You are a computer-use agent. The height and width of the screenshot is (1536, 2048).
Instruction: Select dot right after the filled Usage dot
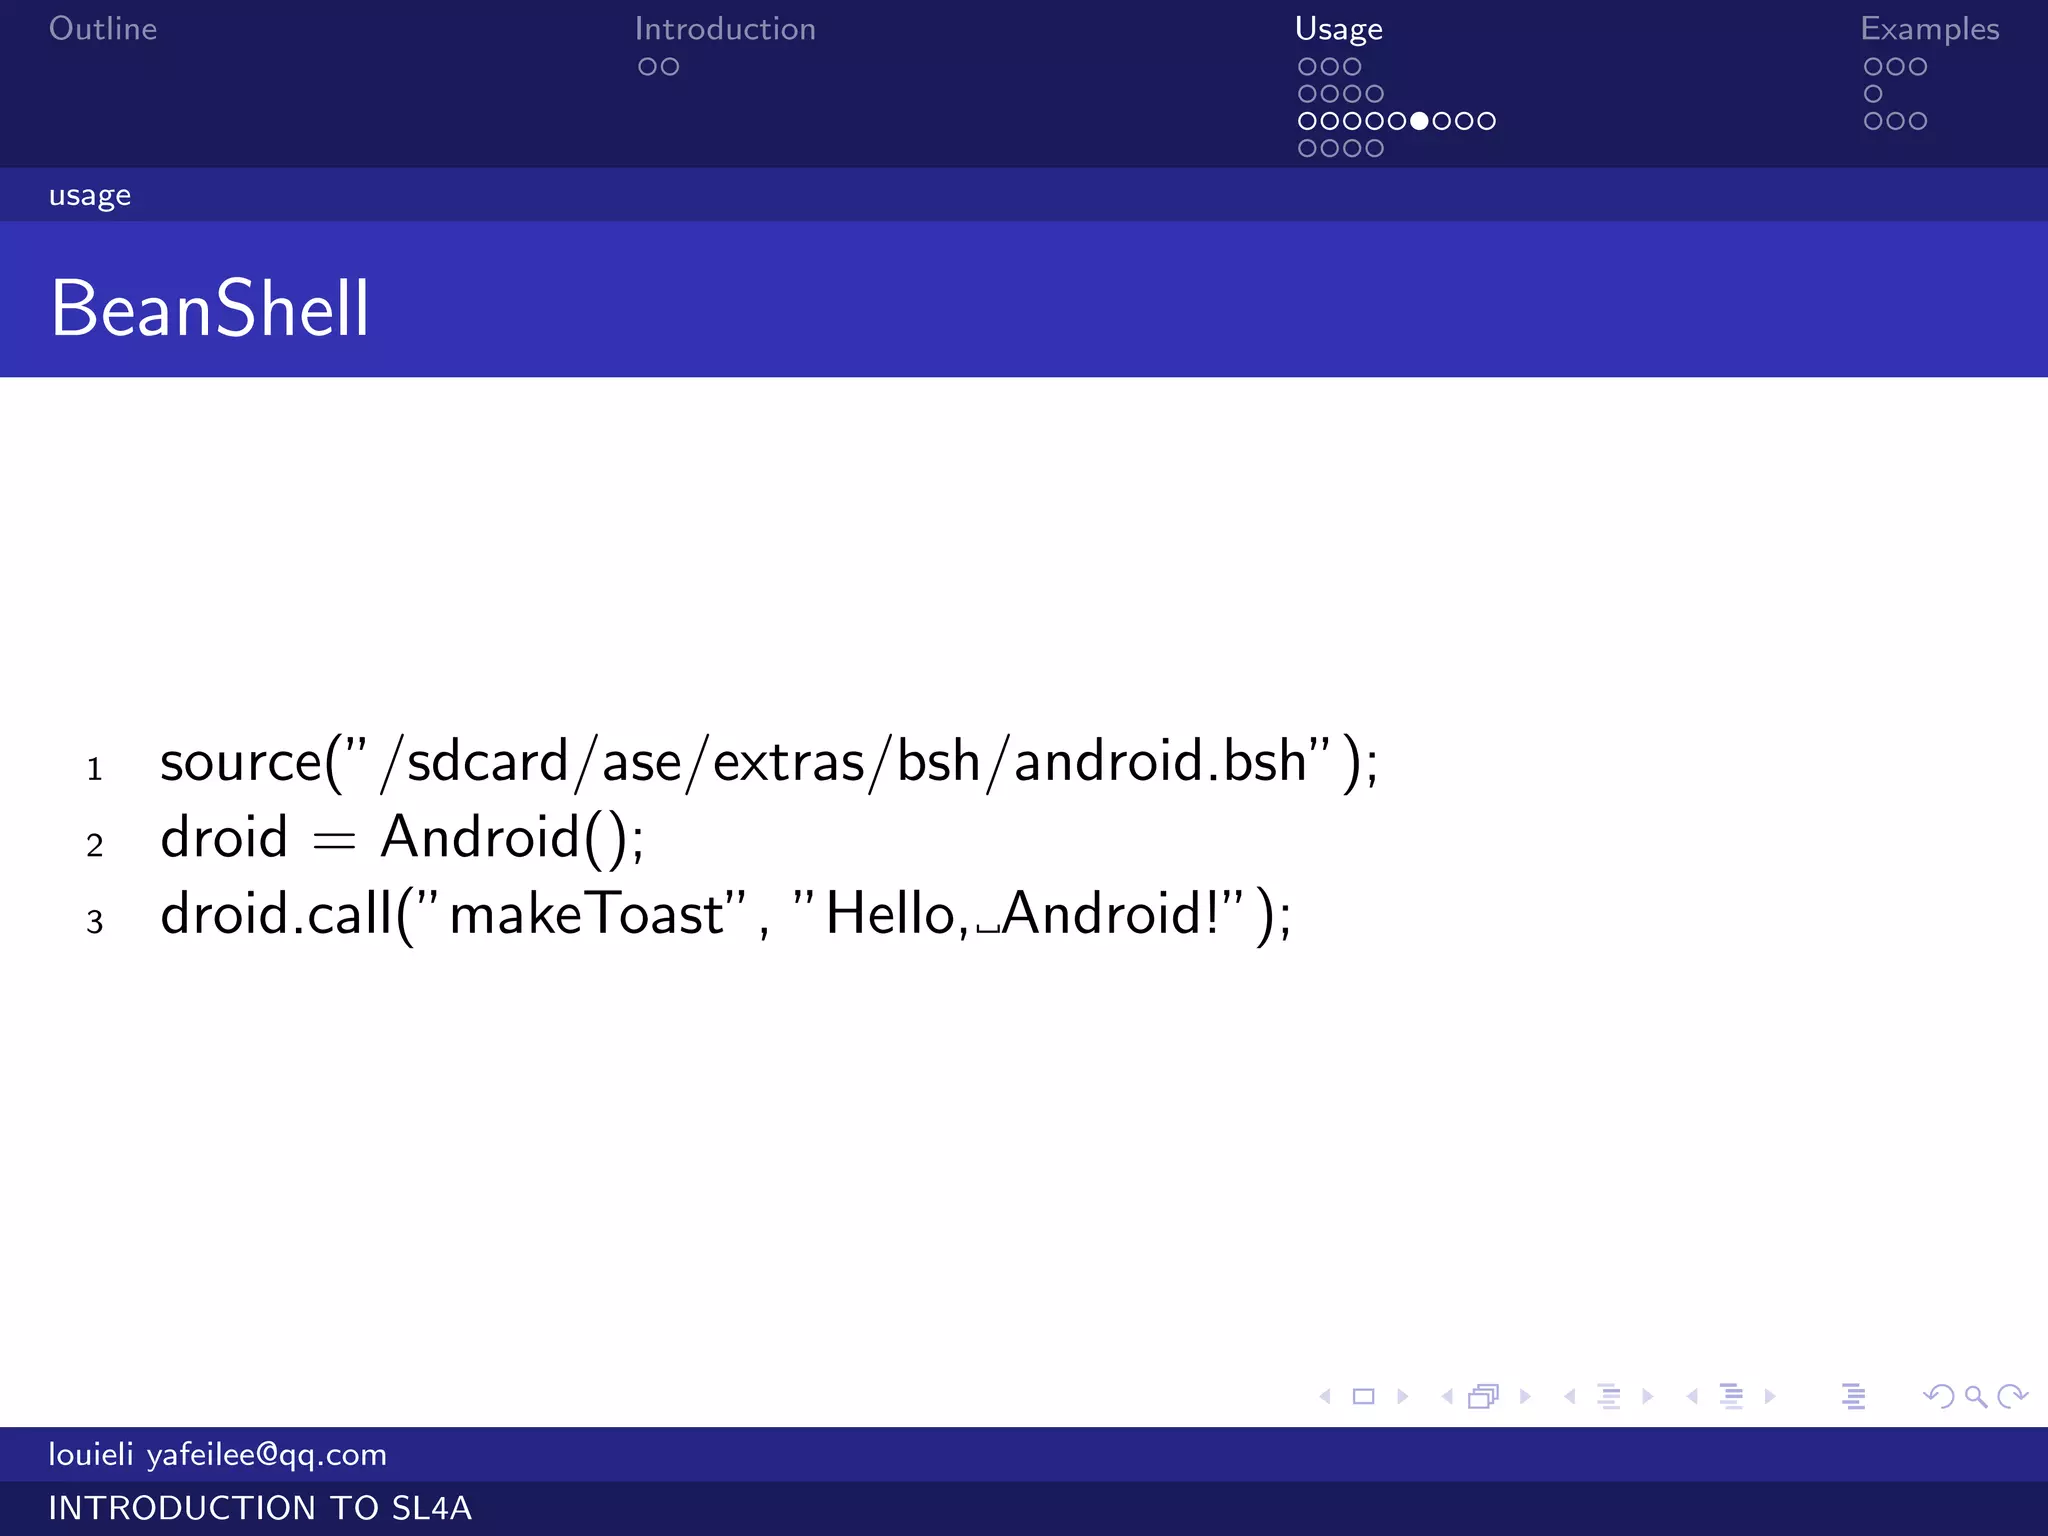(1442, 121)
